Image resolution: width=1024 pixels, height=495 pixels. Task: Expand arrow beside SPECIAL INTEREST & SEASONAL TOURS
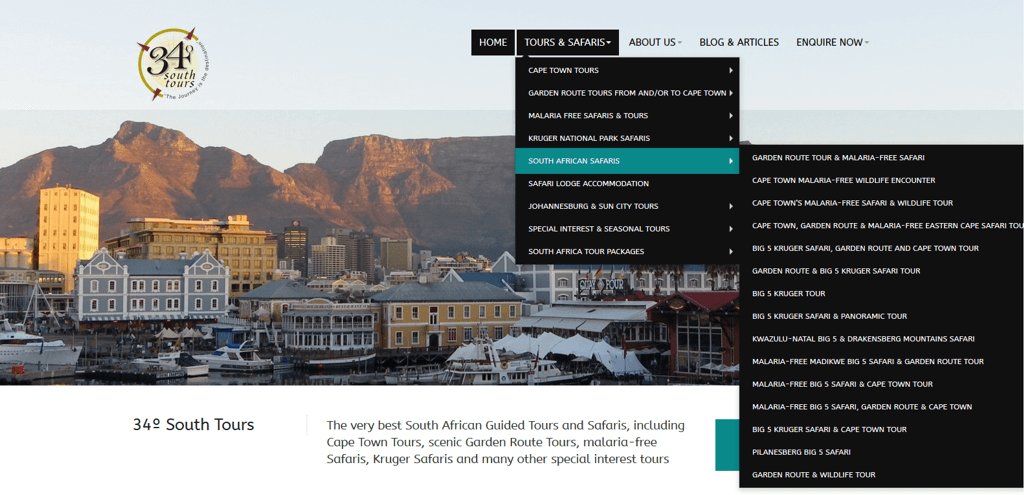pos(731,229)
